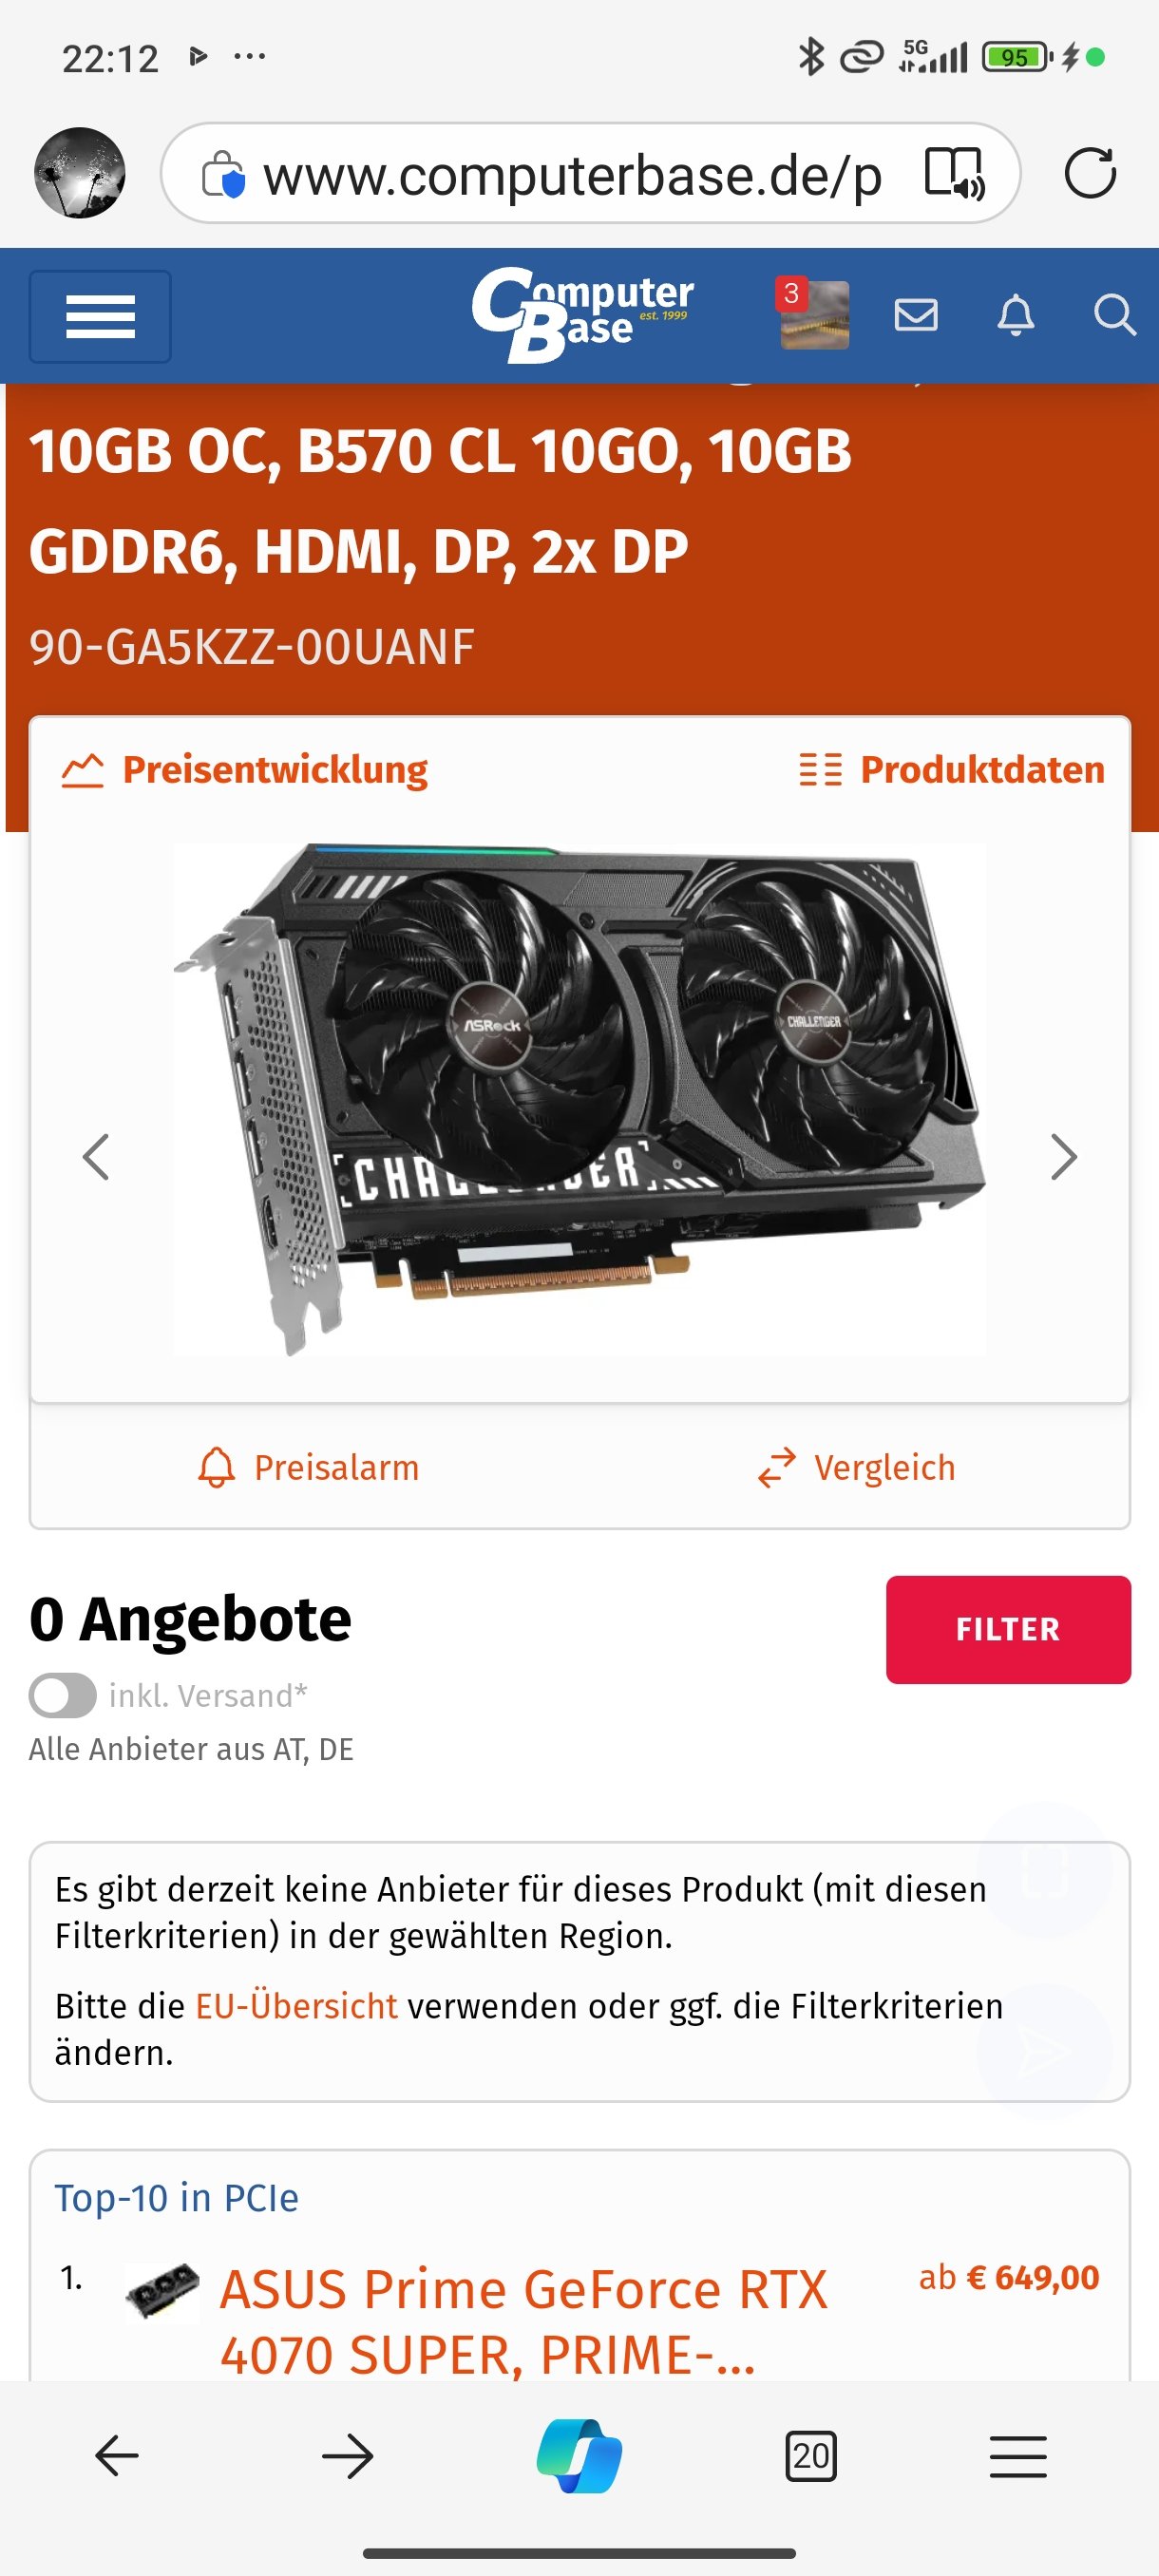Open browser tabs overview showing 20
The height and width of the screenshot is (2576, 1159).
pyautogui.click(x=810, y=2456)
